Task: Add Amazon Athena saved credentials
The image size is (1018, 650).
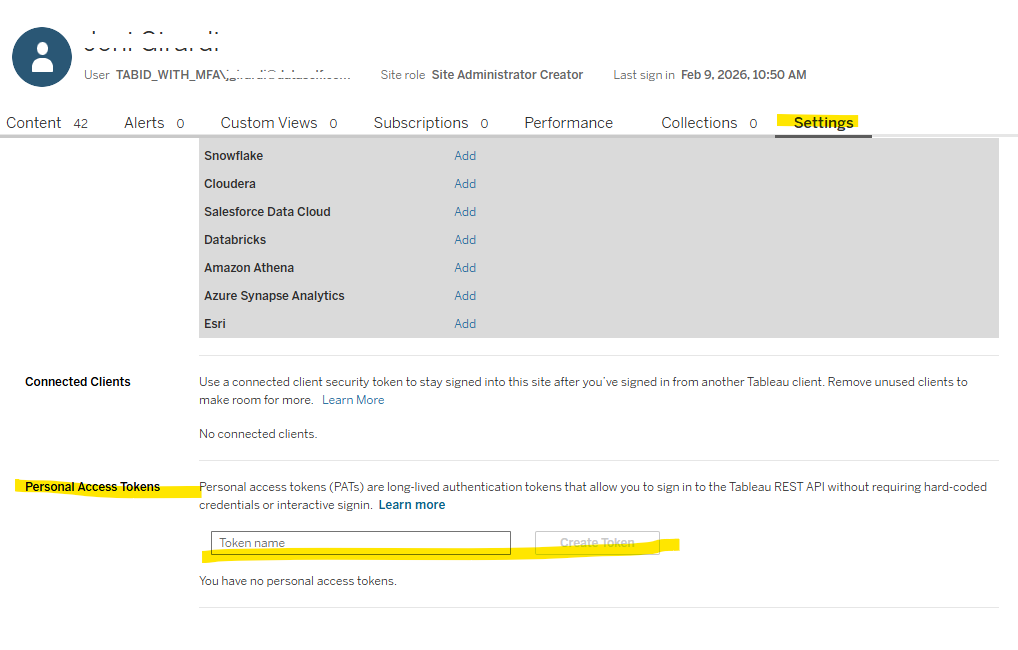Action: pyautogui.click(x=465, y=268)
